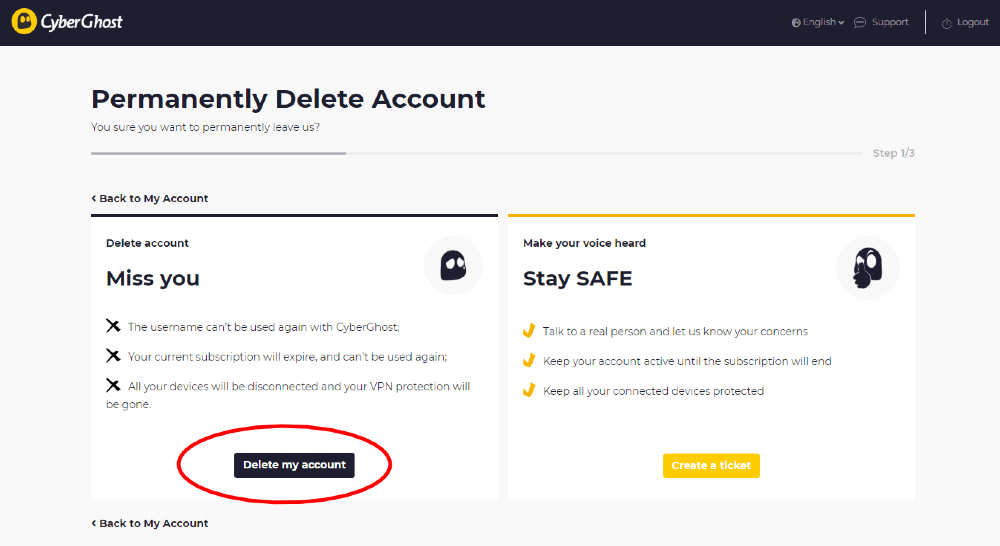Expand language menu via the arrow next to English
Image resolution: width=1000 pixels, height=546 pixels.
(841, 23)
